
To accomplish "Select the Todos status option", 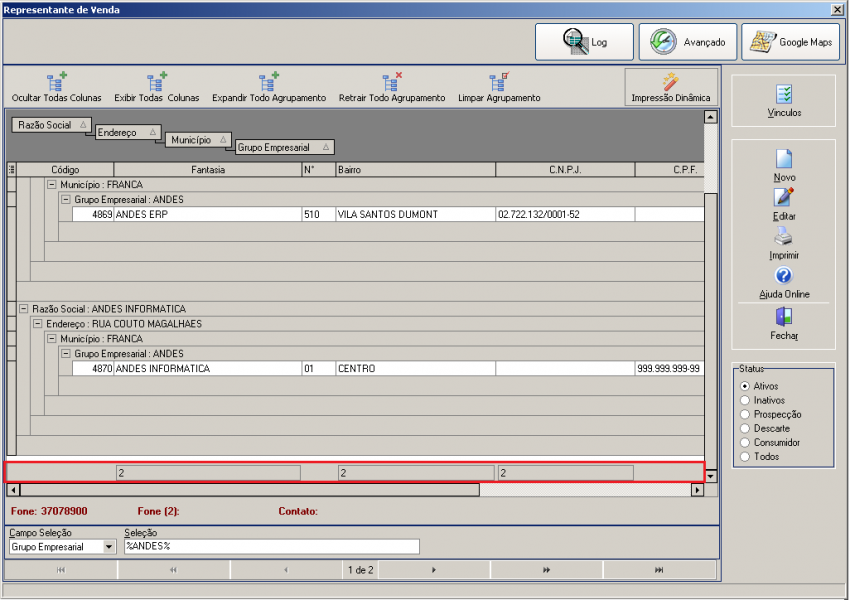I will (x=745, y=456).
